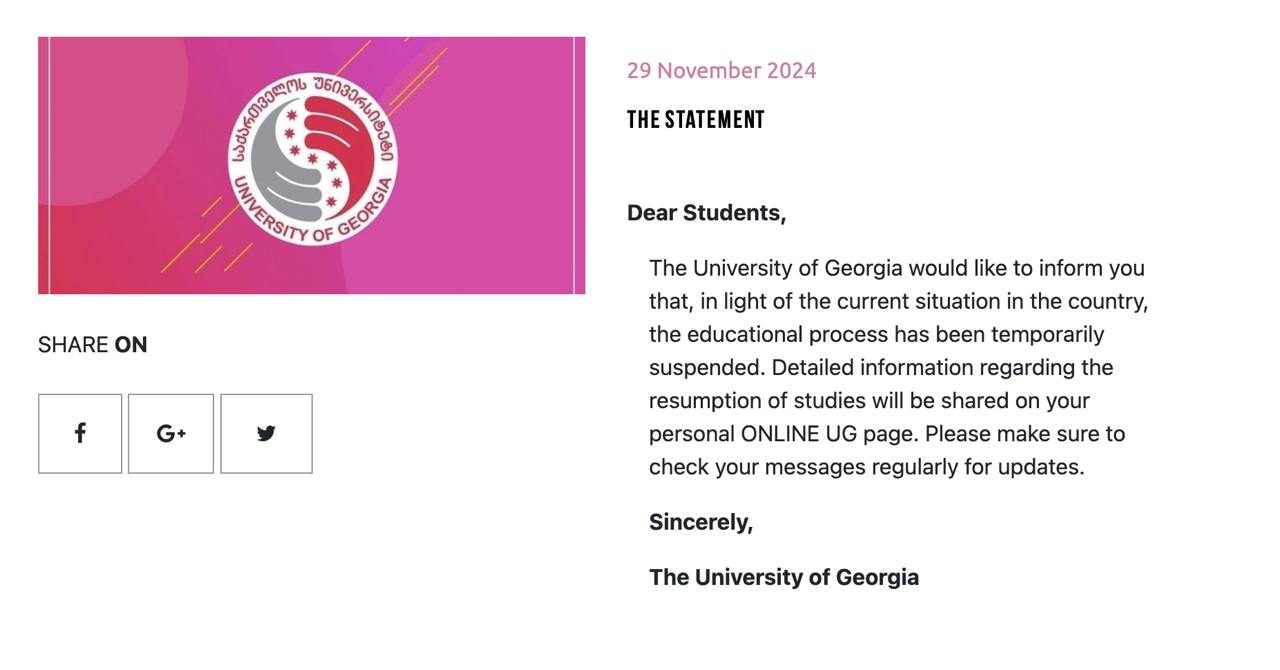Share the statement on Facebook

[80, 433]
